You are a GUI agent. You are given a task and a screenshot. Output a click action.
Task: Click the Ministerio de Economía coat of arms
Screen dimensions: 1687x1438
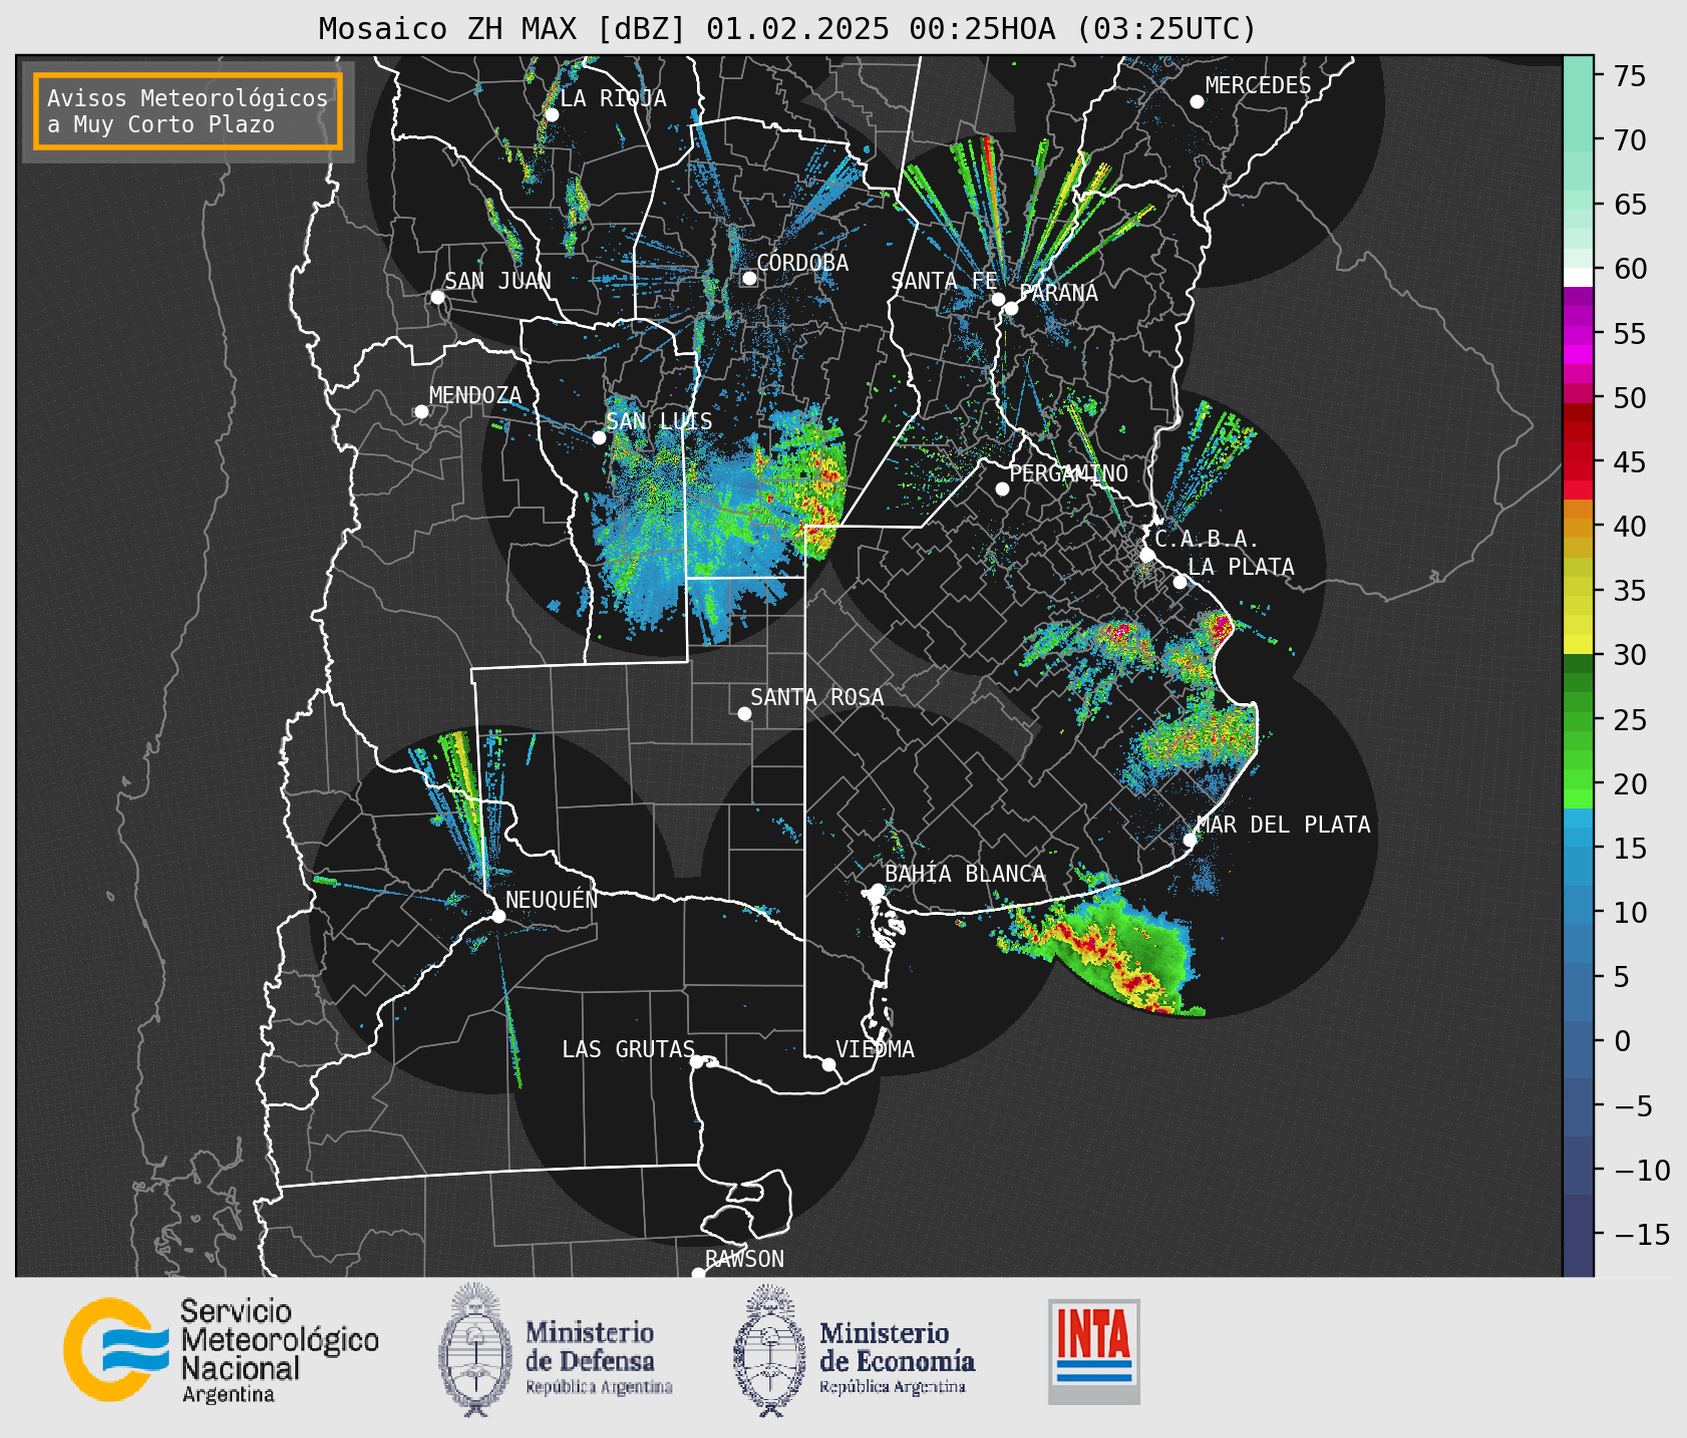pyautogui.click(x=770, y=1350)
